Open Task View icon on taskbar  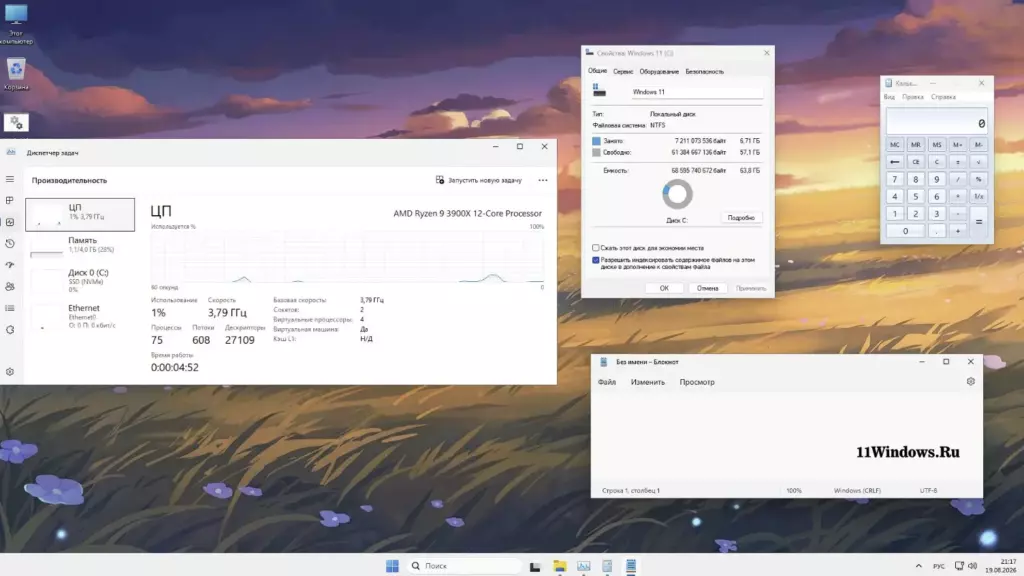click(535, 566)
